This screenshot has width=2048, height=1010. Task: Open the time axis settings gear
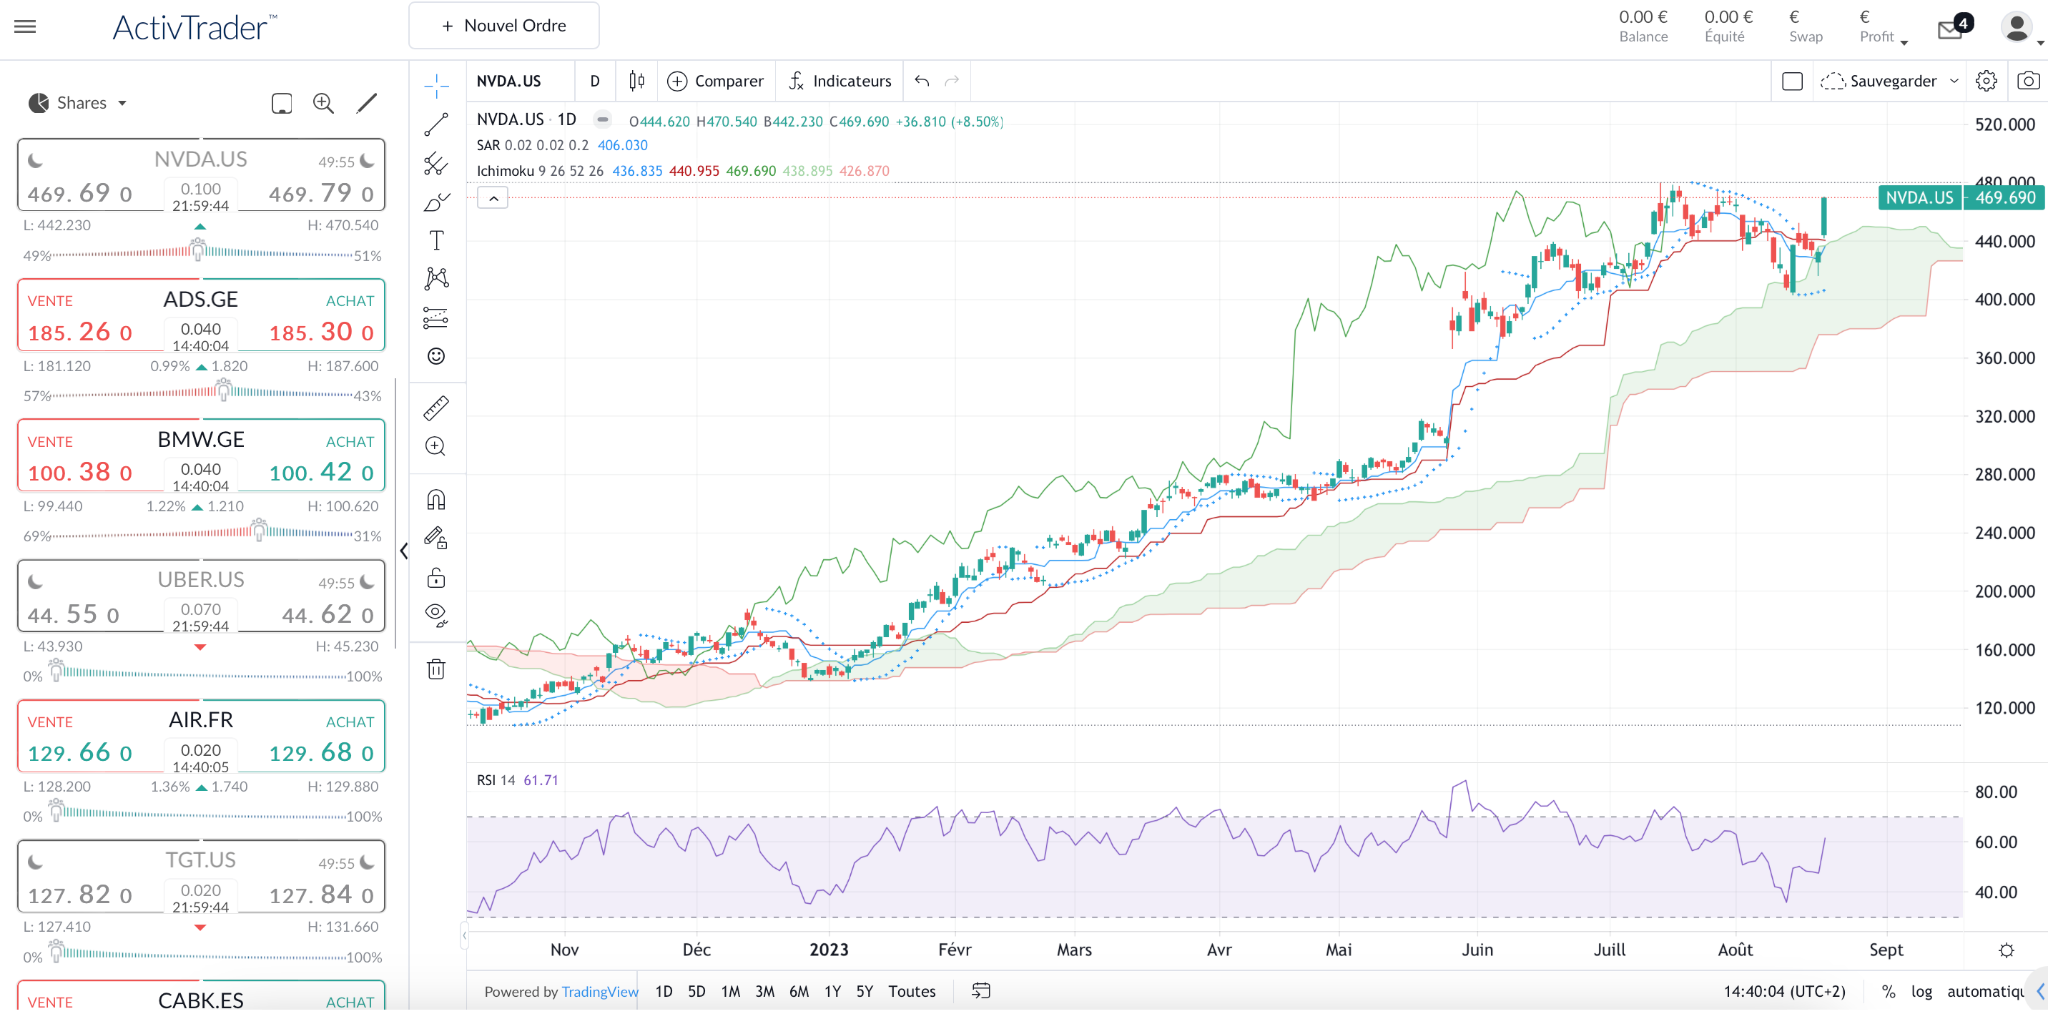point(2006,950)
